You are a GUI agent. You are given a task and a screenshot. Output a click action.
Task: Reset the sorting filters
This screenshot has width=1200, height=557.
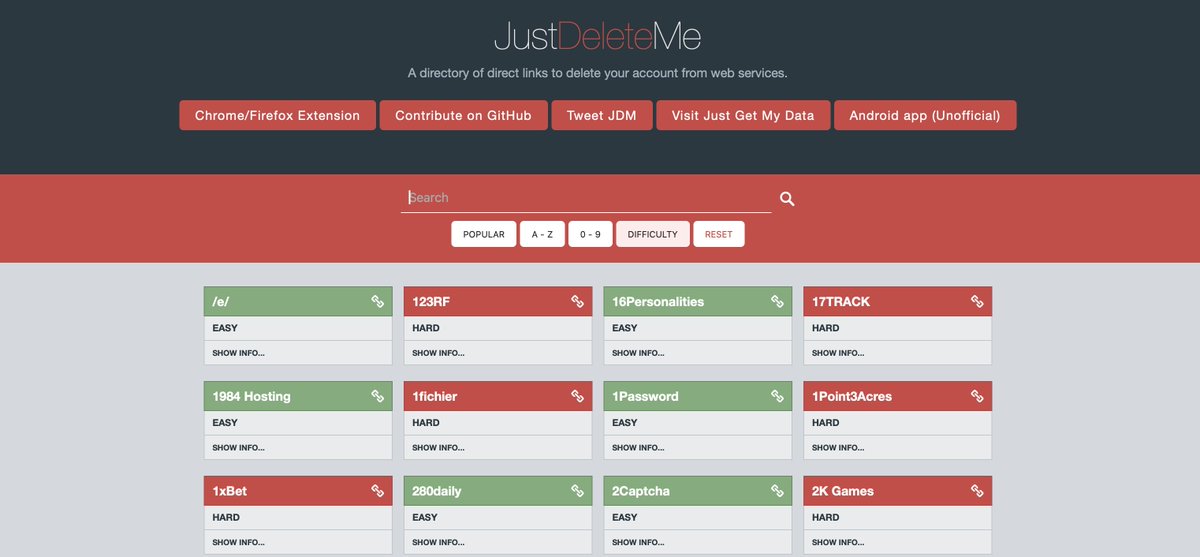[719, 234]
